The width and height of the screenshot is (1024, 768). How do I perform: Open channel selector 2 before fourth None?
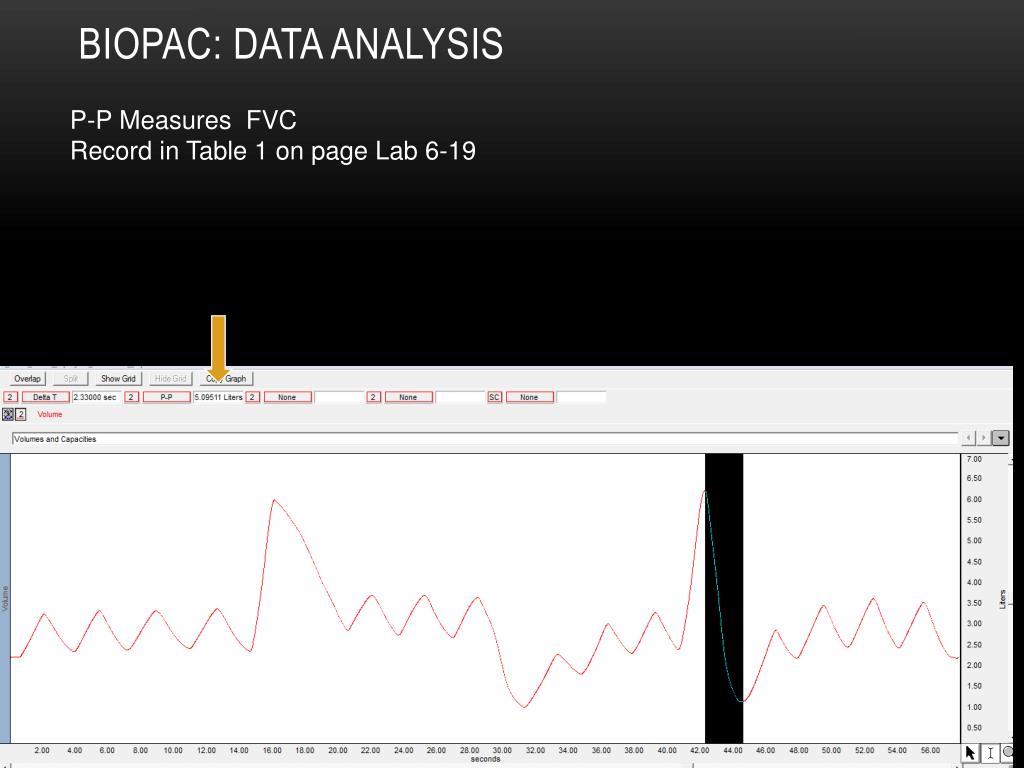pyautogui.click(x=374, y=397)
